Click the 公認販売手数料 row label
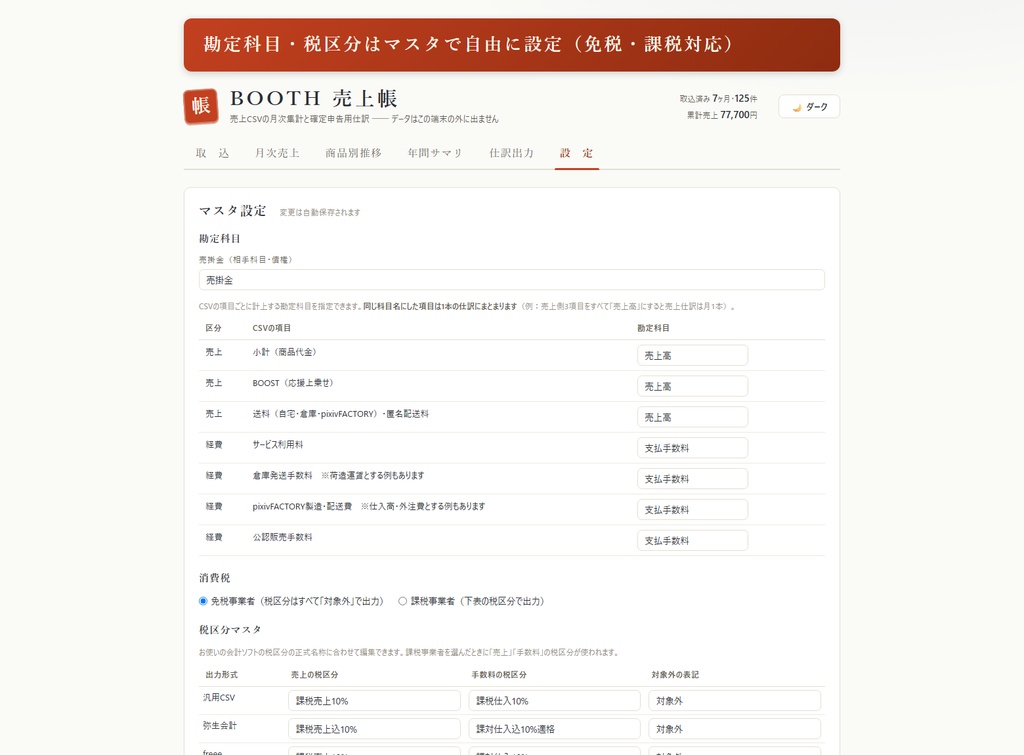 pos(282,537)
